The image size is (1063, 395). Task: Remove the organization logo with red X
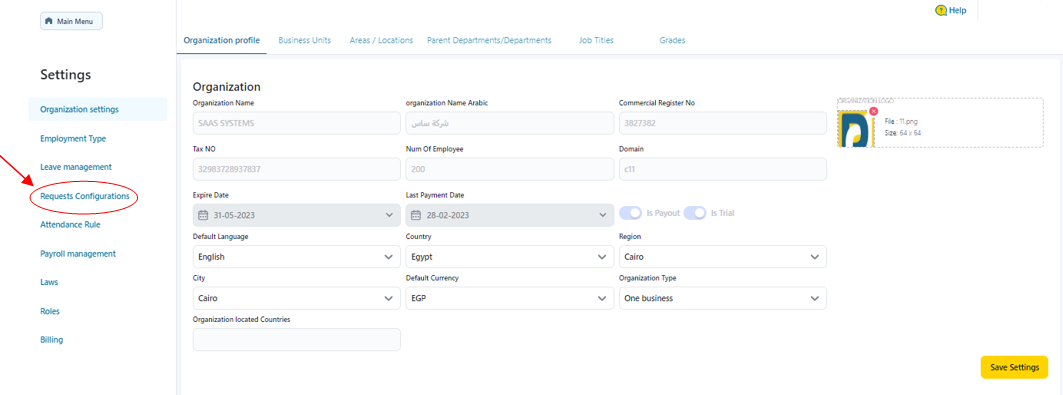pyautogui.click(x=873, y=111)
